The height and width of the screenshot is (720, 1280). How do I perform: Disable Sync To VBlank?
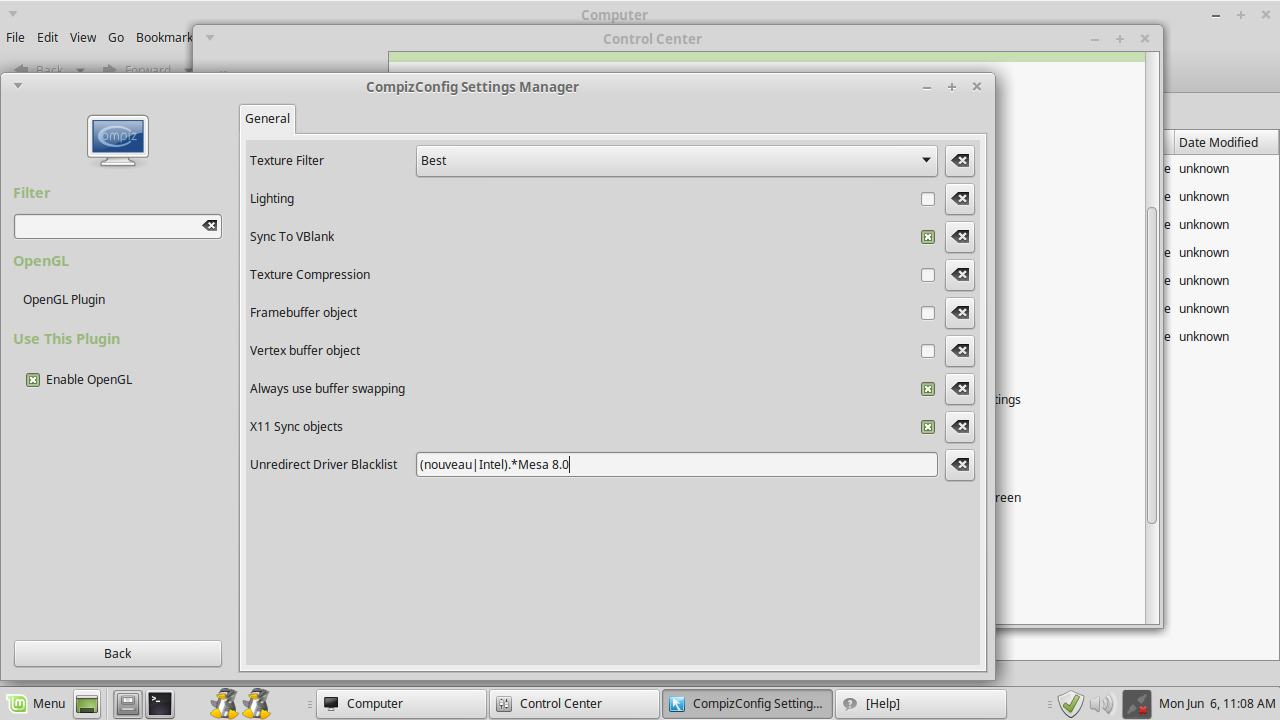coord(928,237)
